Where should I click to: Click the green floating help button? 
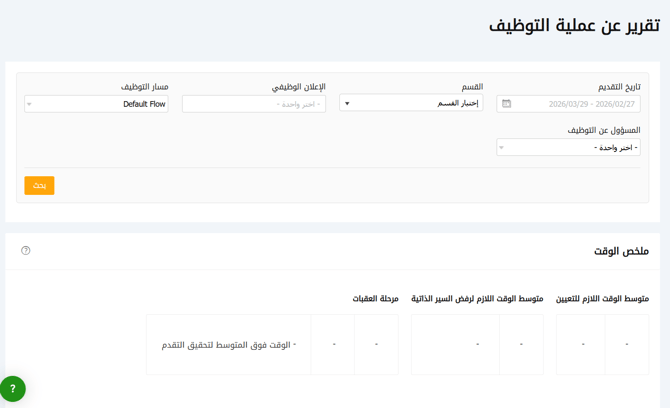pos(12,388)
